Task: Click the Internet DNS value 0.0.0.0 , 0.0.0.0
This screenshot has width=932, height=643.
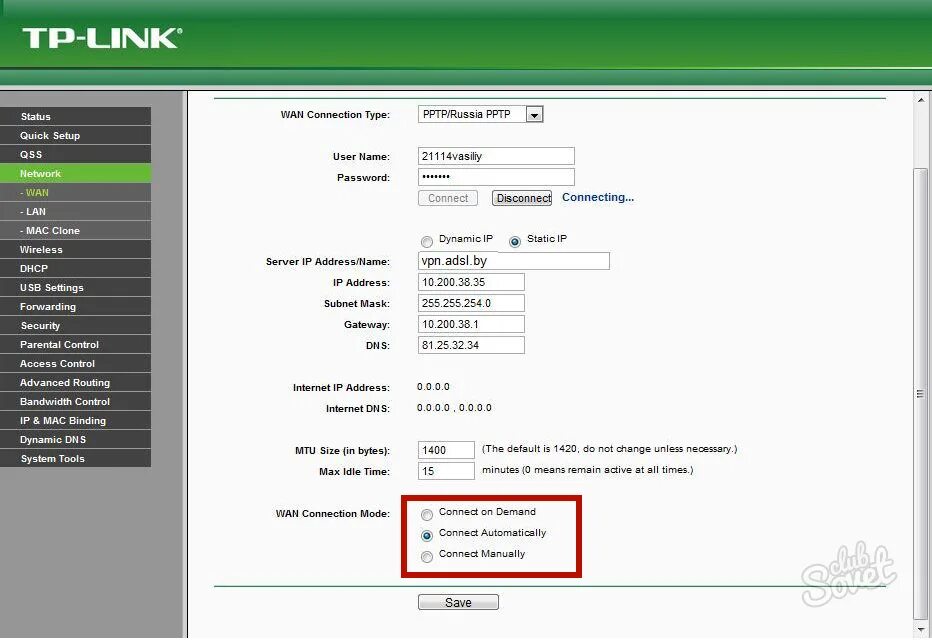Action: (454, 408)
